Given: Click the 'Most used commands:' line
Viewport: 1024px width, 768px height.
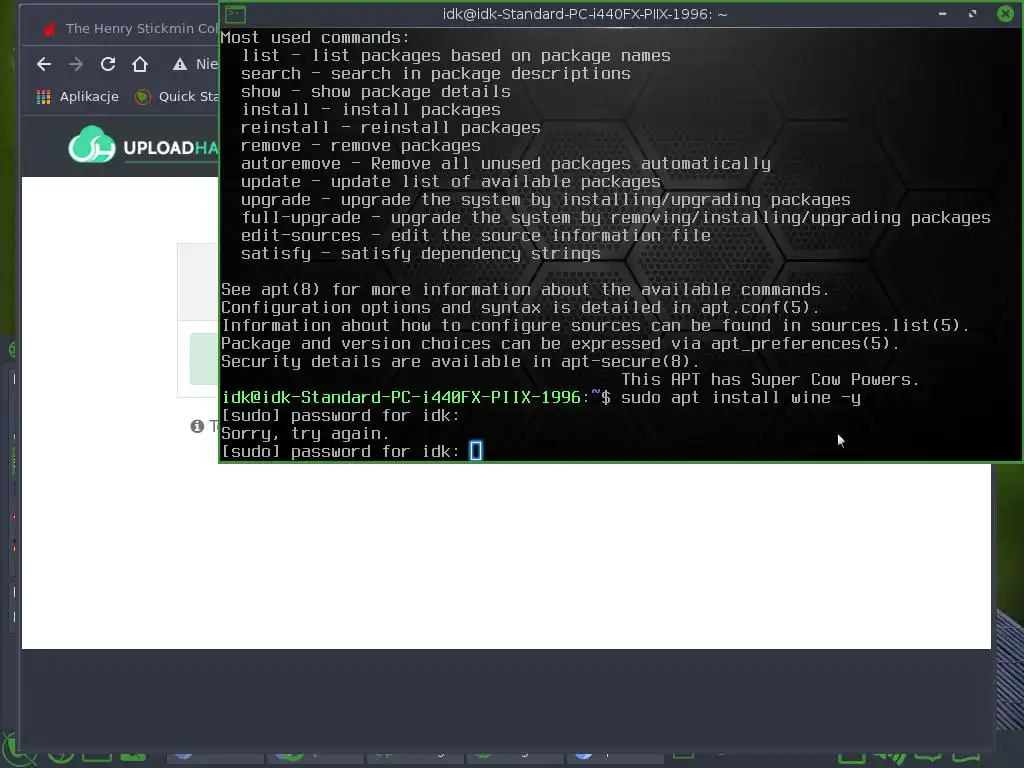Looking at the screenshot, I should pyautogui.click(x=315, y=38).
